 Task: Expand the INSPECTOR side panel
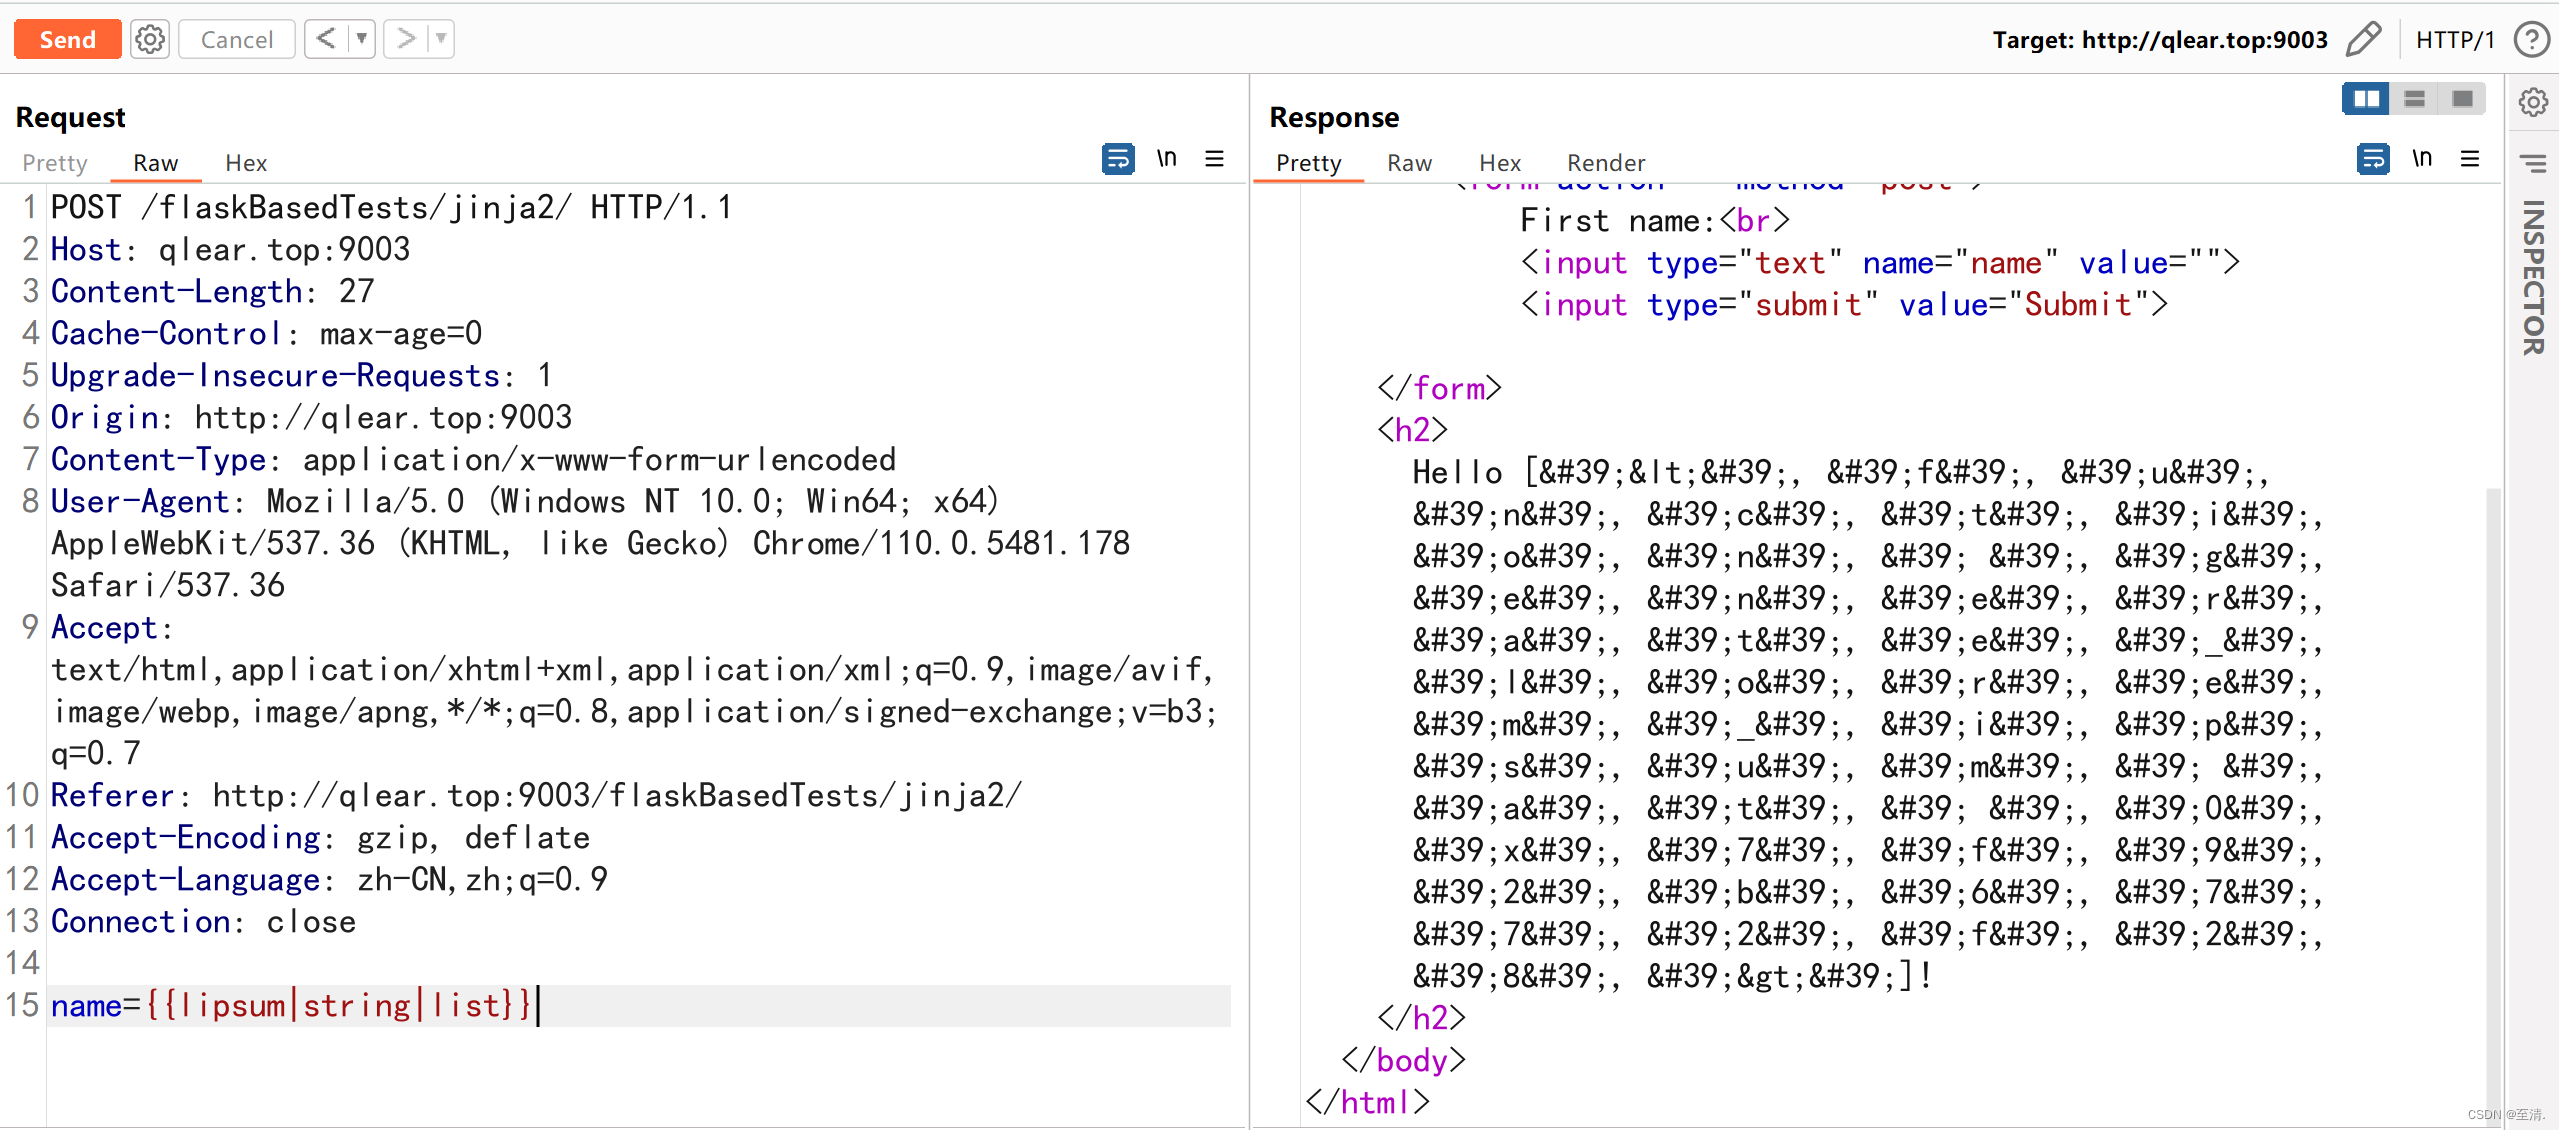click(2533, 277)
